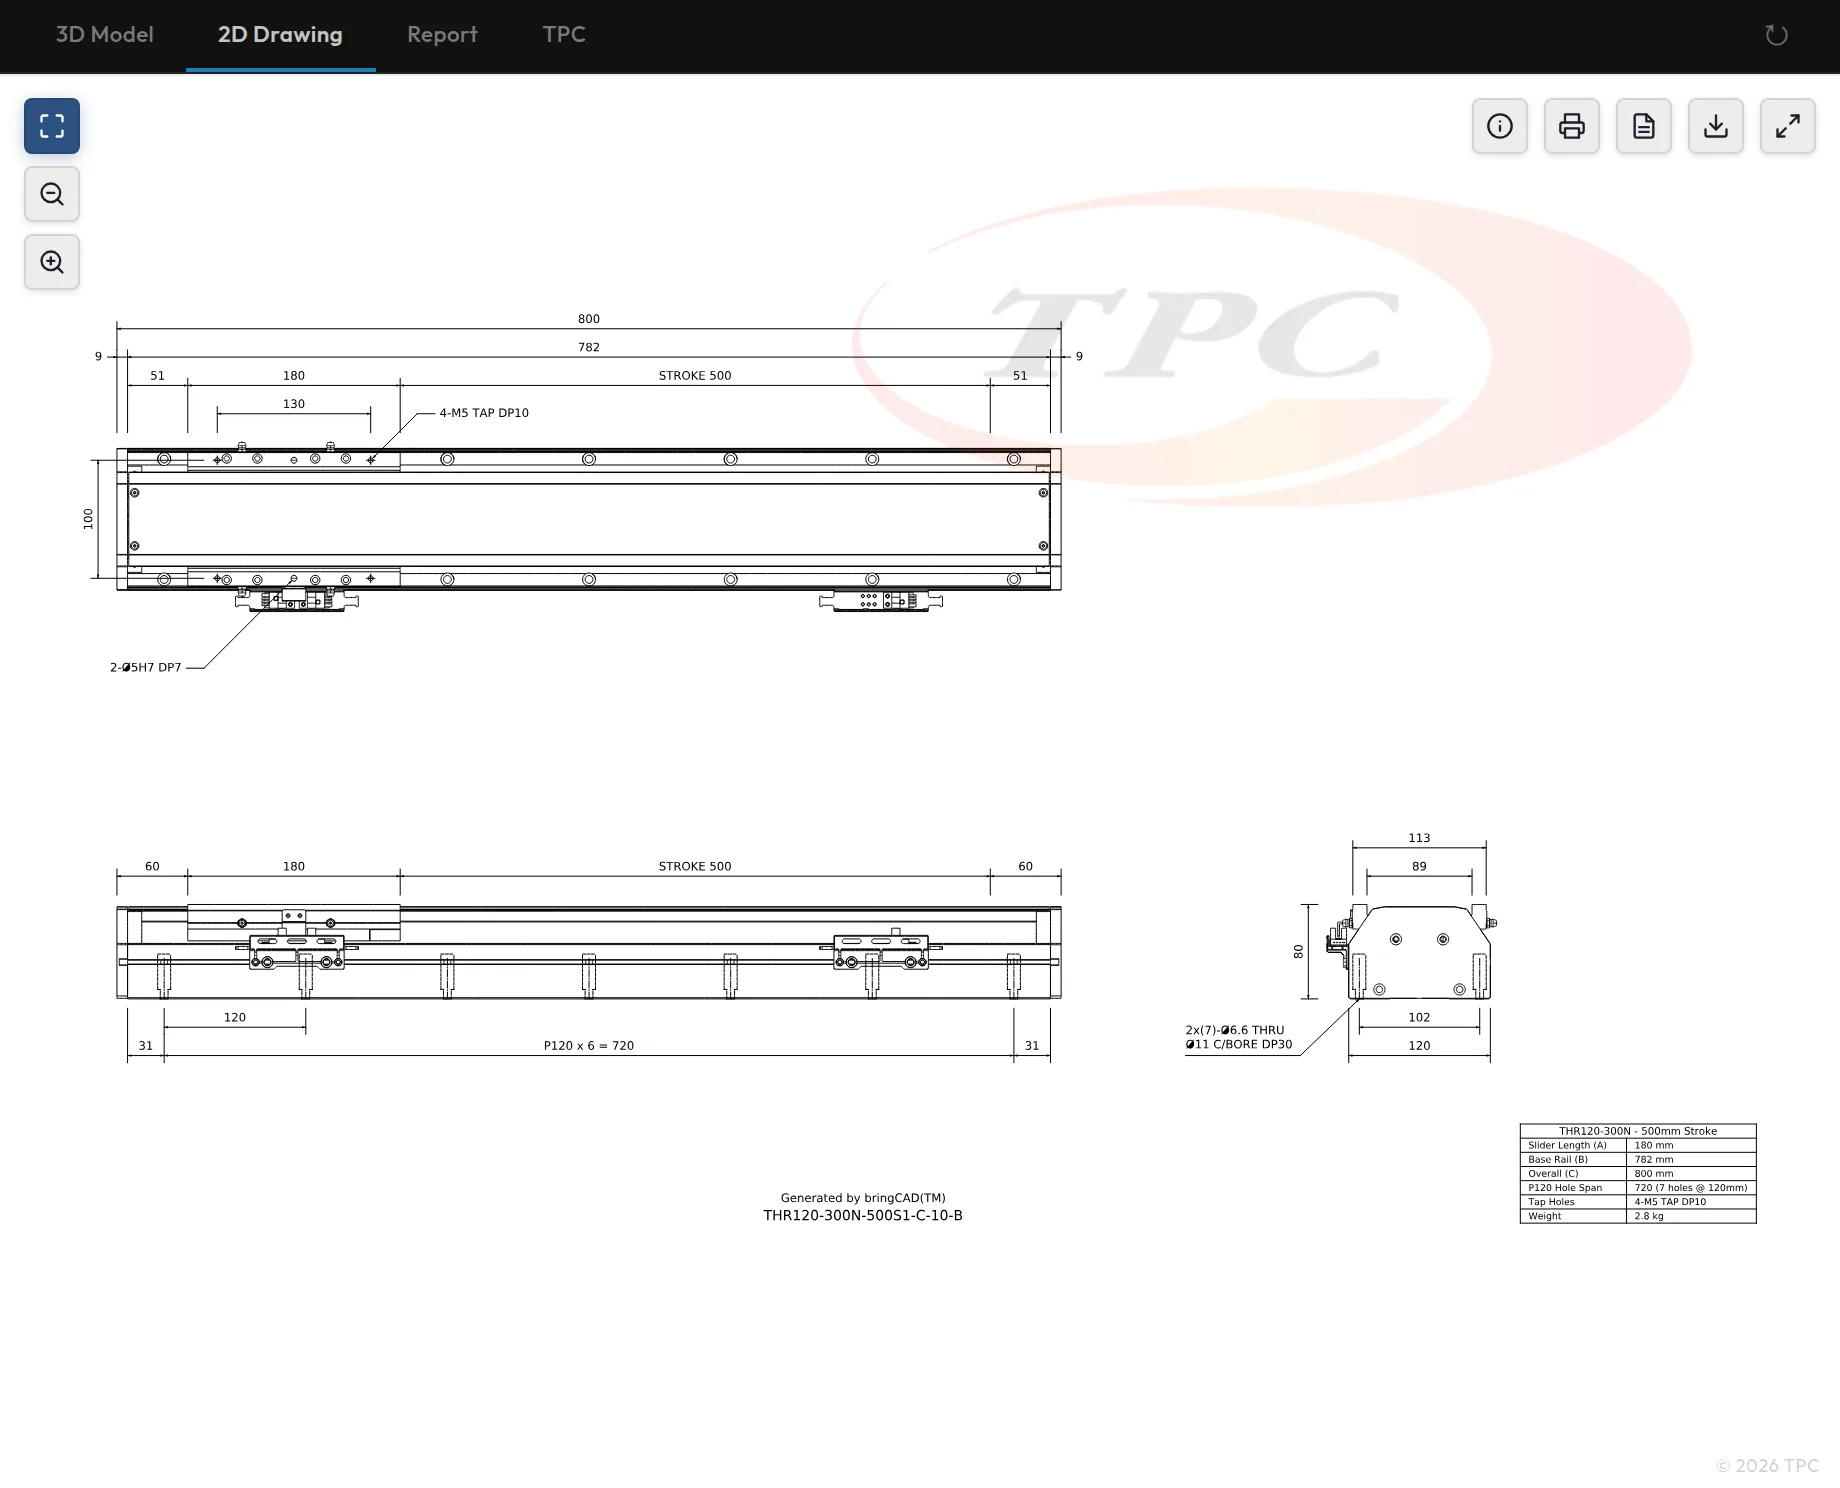The width and height of the screenshot is (1840, 1488).
Task: Click the © 2026 TPC footer text
Action: tap(1767, 1465)
